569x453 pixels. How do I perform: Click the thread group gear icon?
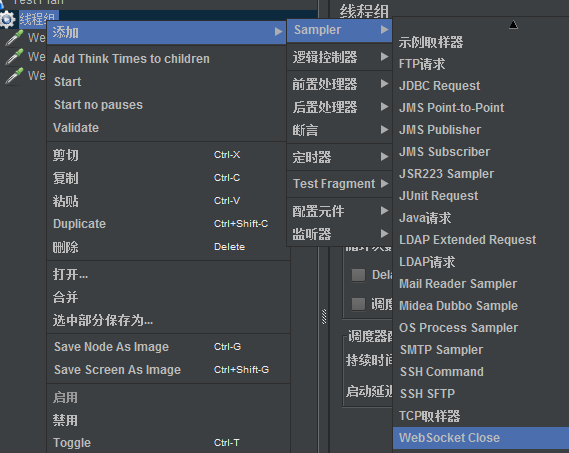pyautogui.click(x=7, y=19)
